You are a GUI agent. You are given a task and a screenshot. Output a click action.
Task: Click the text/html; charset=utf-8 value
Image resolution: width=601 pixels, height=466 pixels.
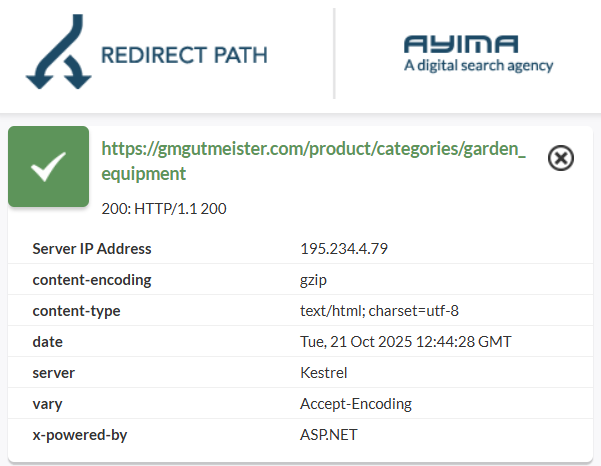pyautogui.click(x=379, y=311)
